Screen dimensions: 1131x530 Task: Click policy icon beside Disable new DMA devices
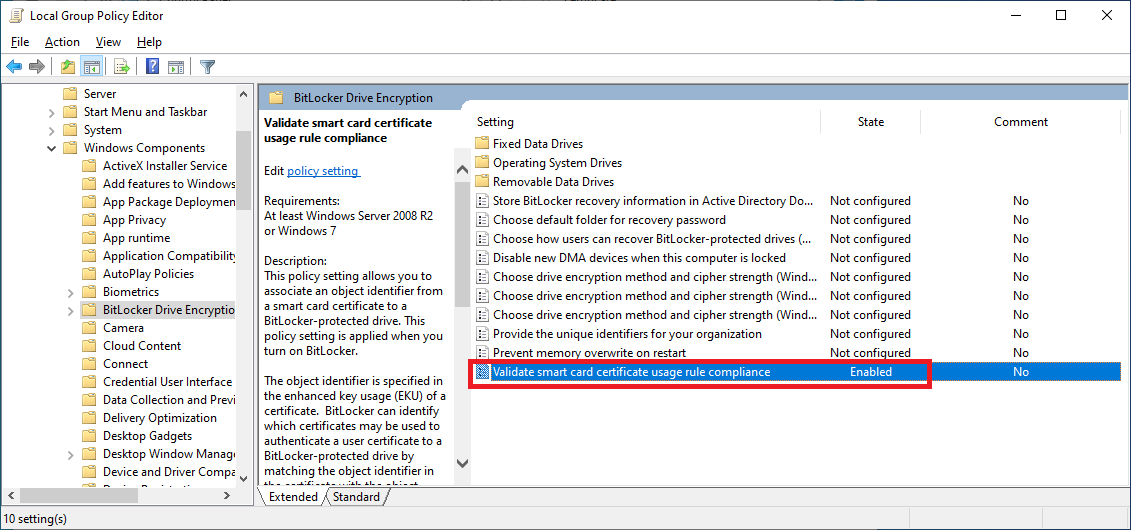click(483, 258)
